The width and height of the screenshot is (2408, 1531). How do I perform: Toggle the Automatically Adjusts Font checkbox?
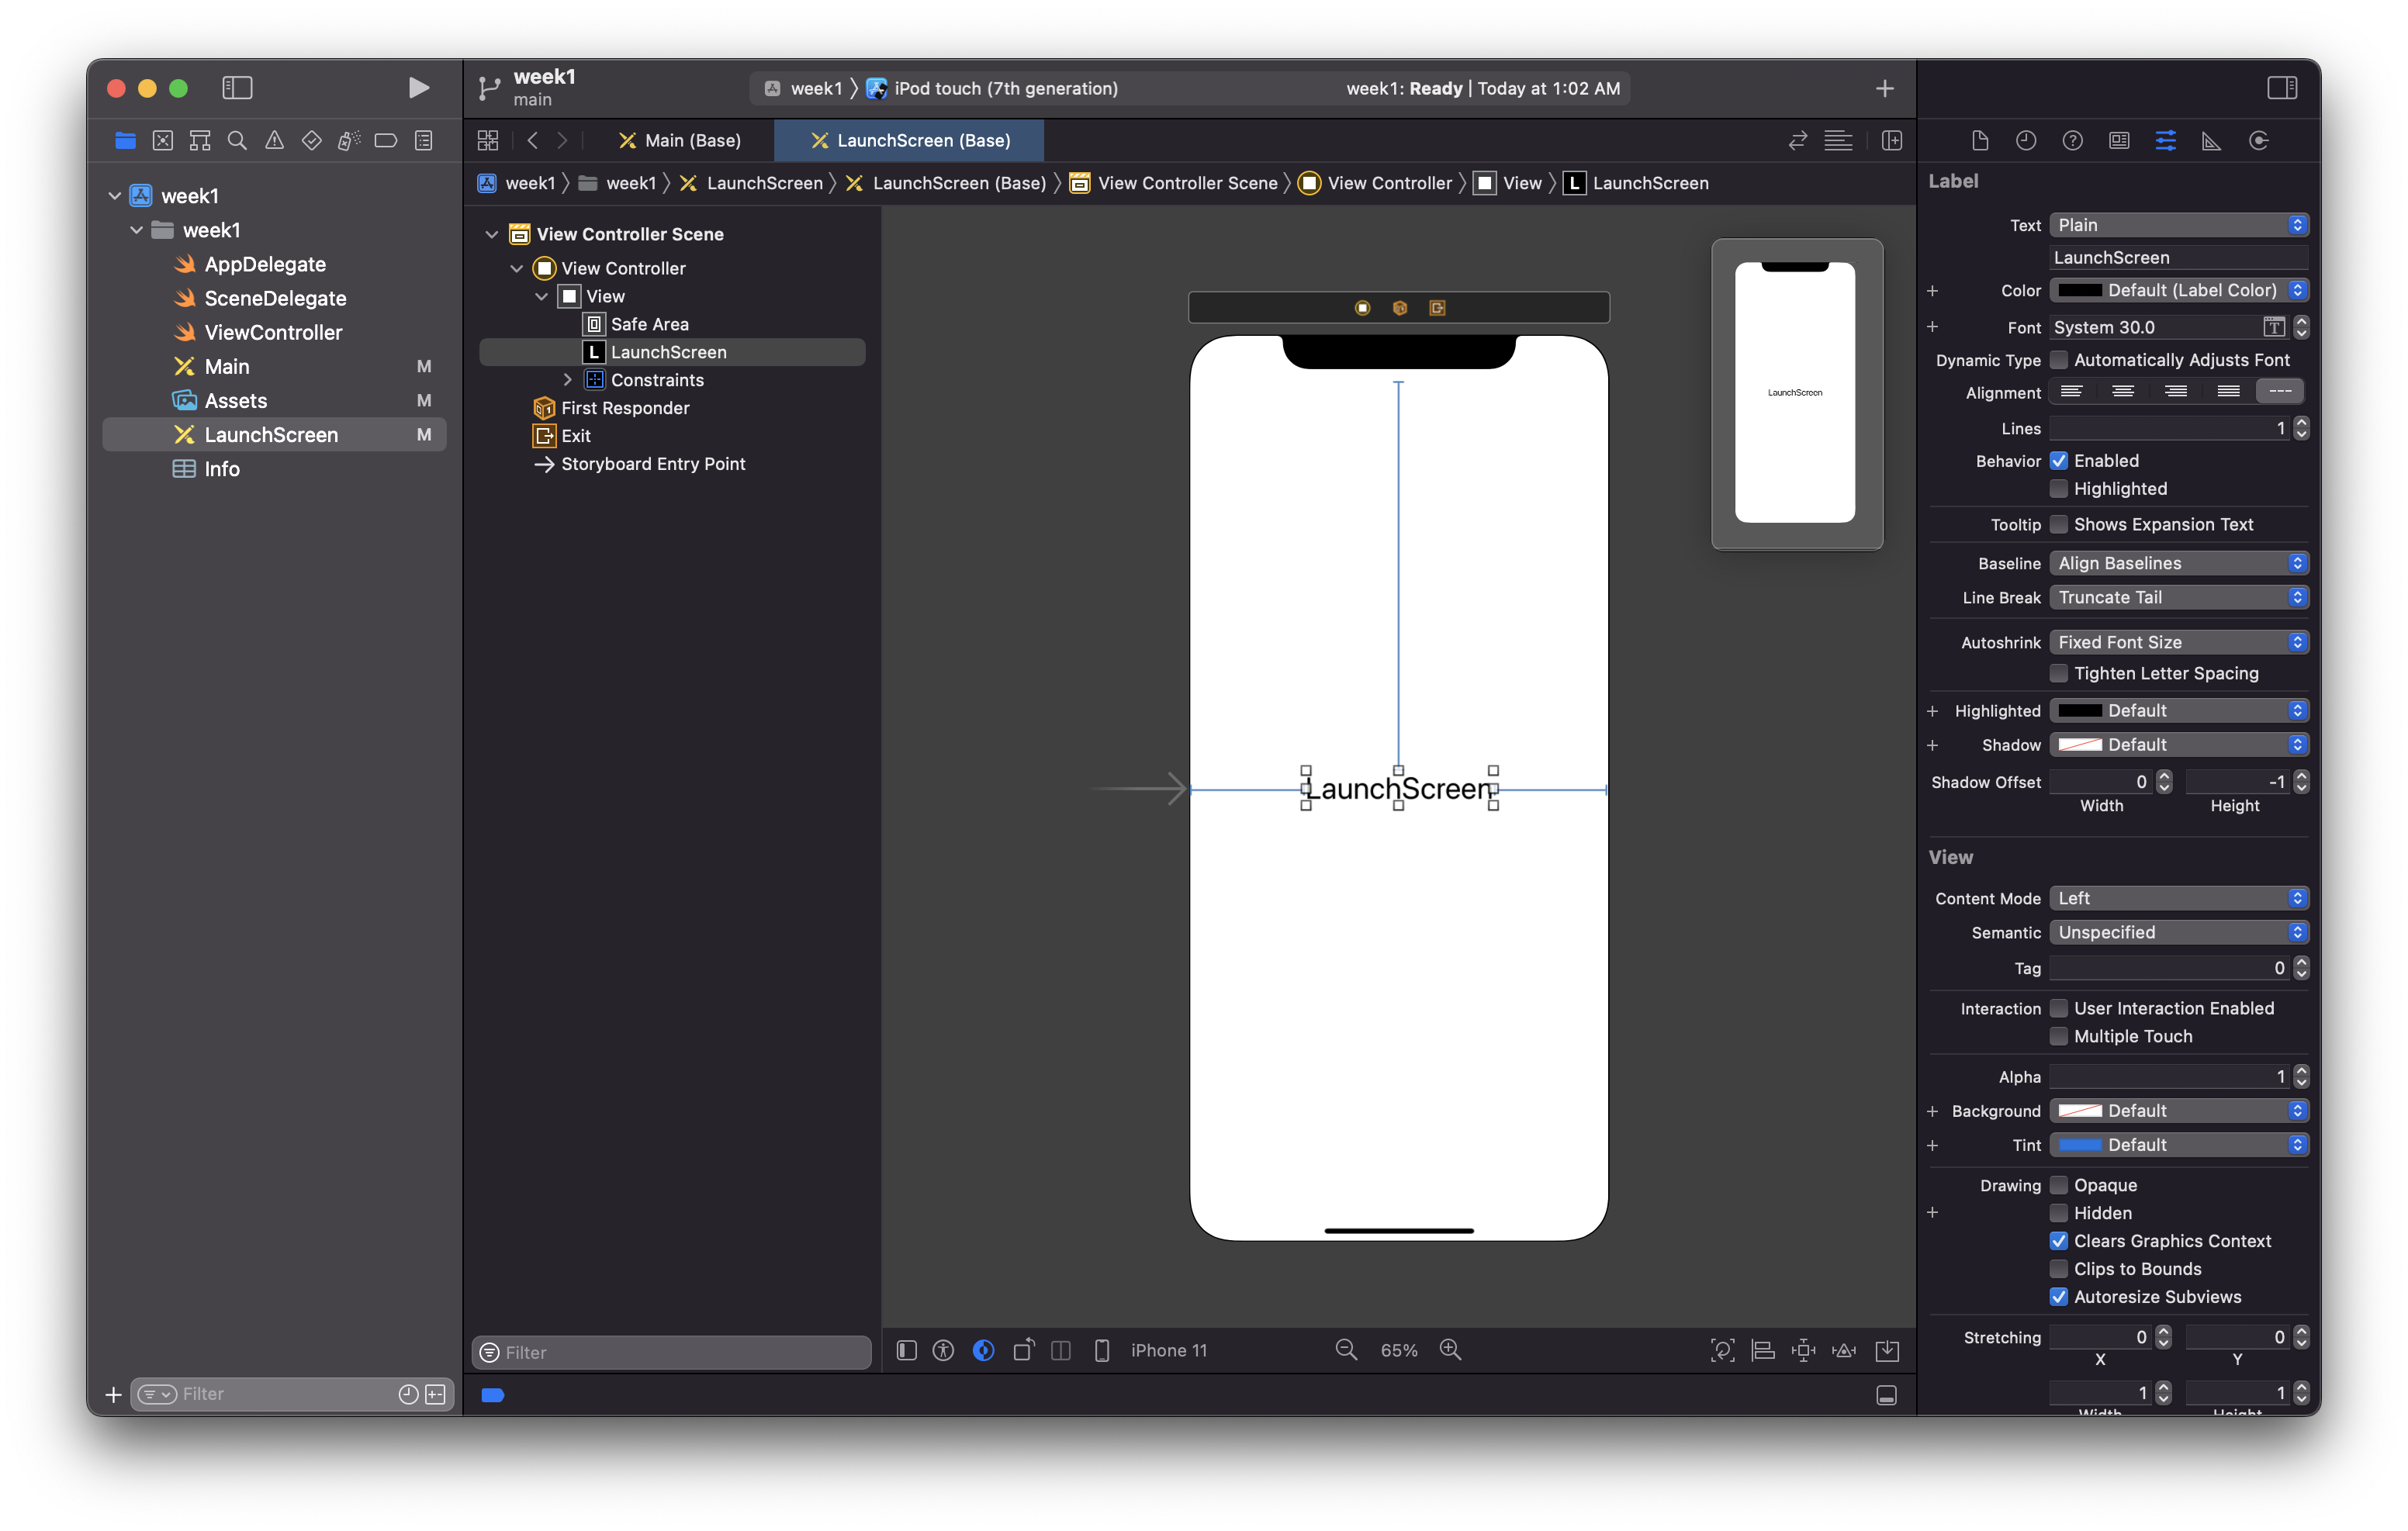pyautogui.click(x=2059, y=360)
